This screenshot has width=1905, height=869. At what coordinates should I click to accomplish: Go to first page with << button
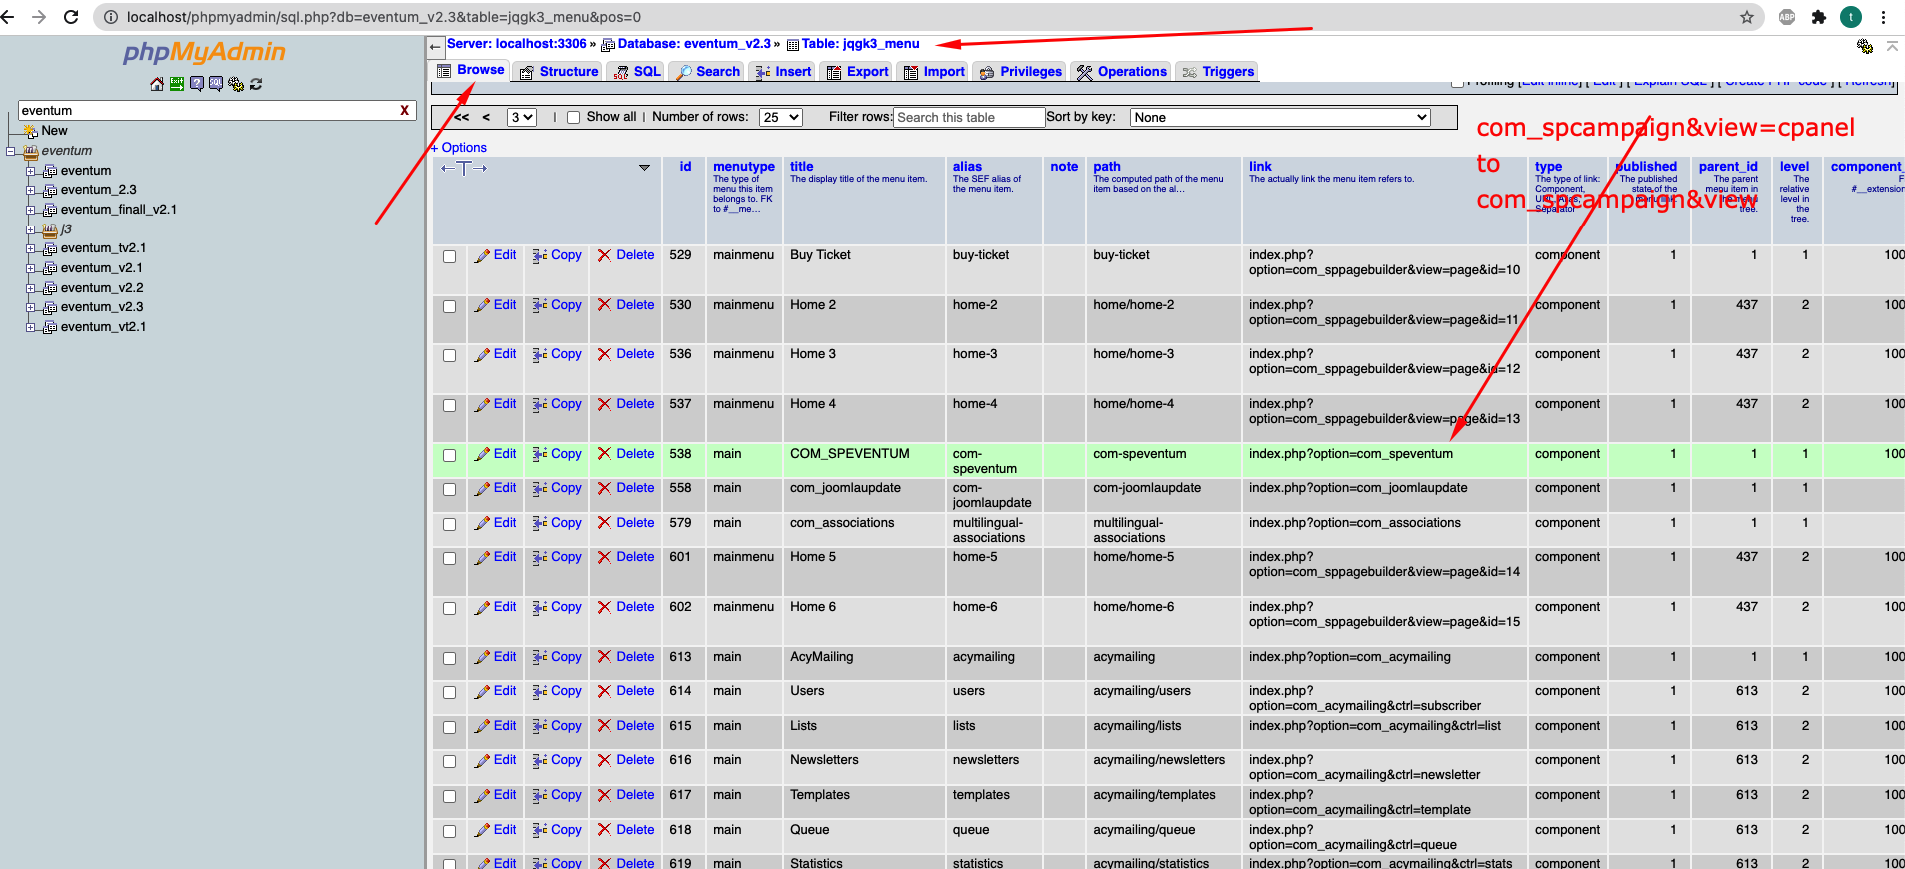[x=461, y=118]
